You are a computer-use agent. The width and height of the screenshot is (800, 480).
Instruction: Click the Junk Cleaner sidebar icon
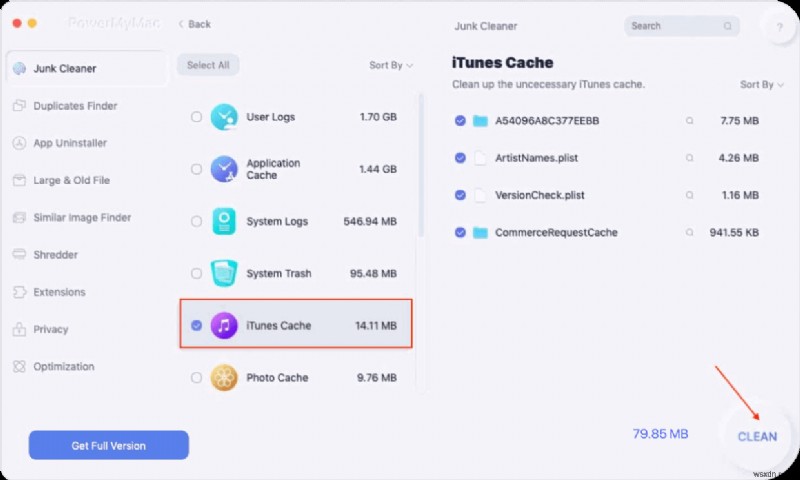[19, 68]
